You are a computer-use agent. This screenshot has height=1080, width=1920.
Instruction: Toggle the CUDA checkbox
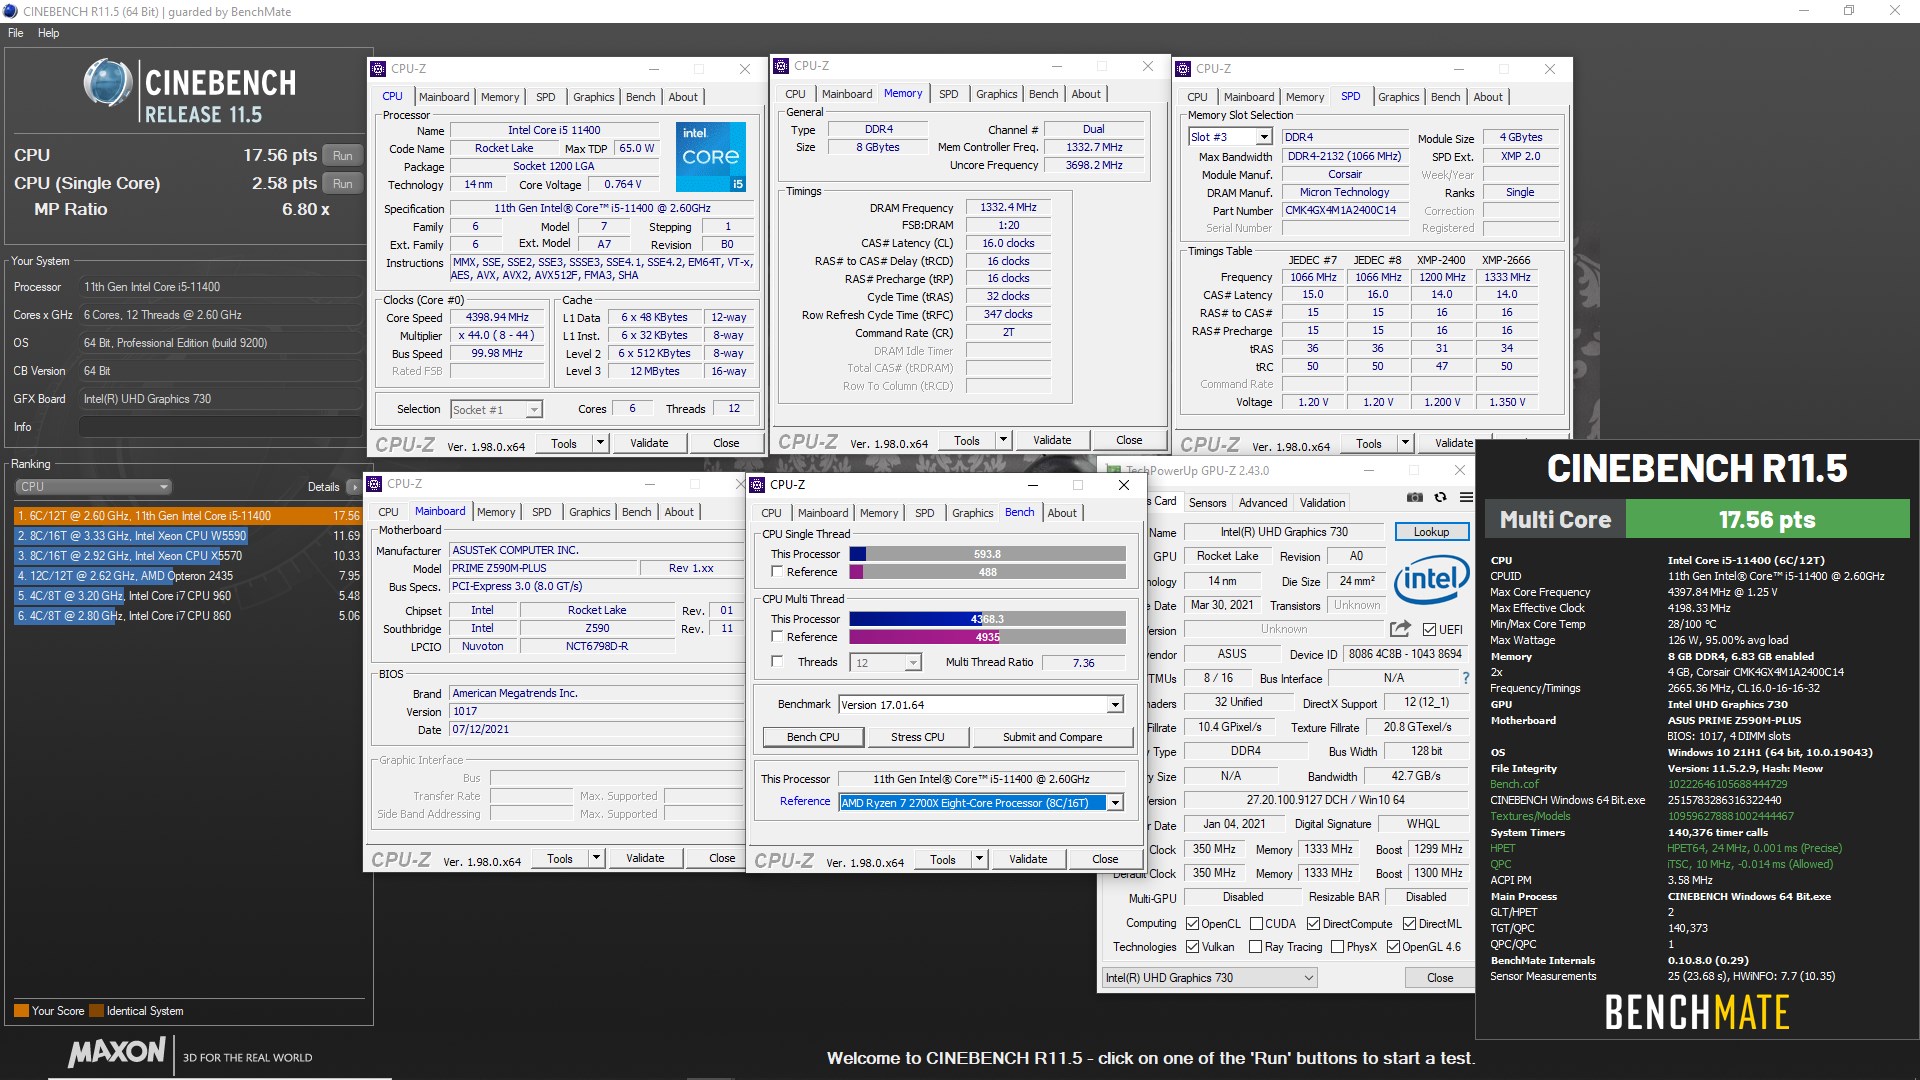(x=1256, y=924)
